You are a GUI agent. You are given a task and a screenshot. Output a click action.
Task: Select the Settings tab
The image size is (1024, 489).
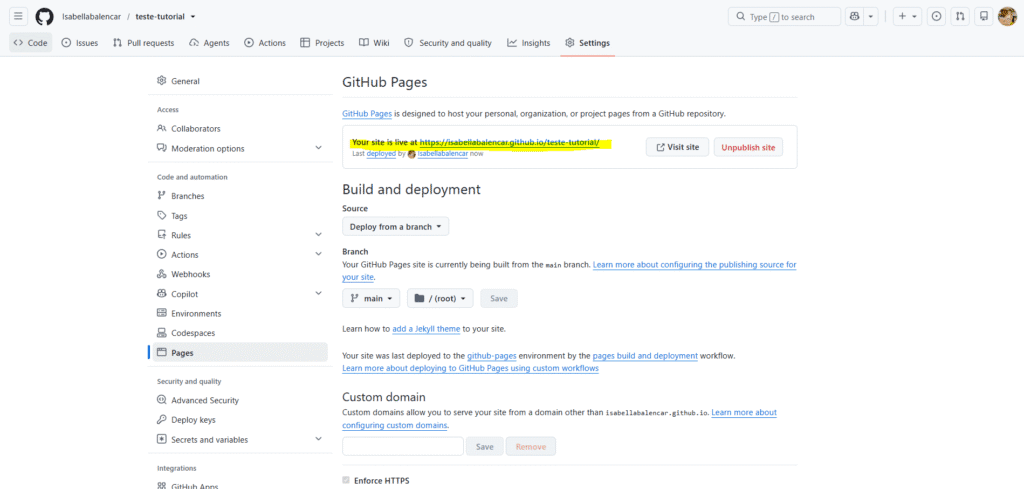click(588, 43)
